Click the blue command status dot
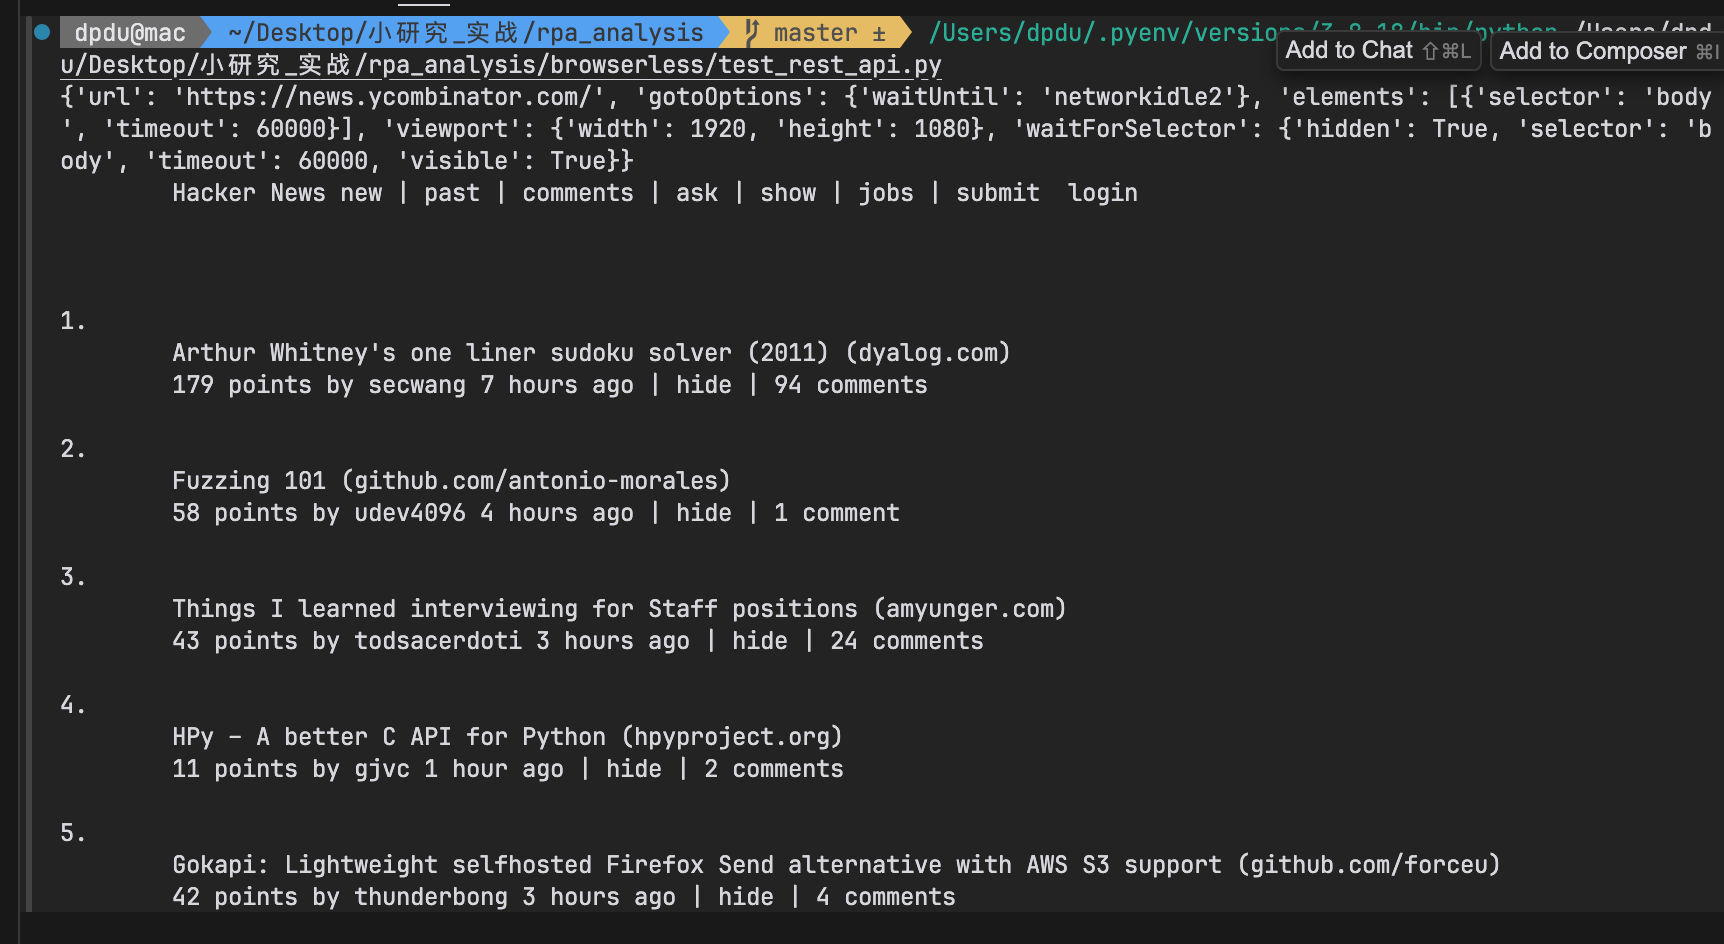The width and height of the screenshot is (1724, 944). (x=42, y=32)
